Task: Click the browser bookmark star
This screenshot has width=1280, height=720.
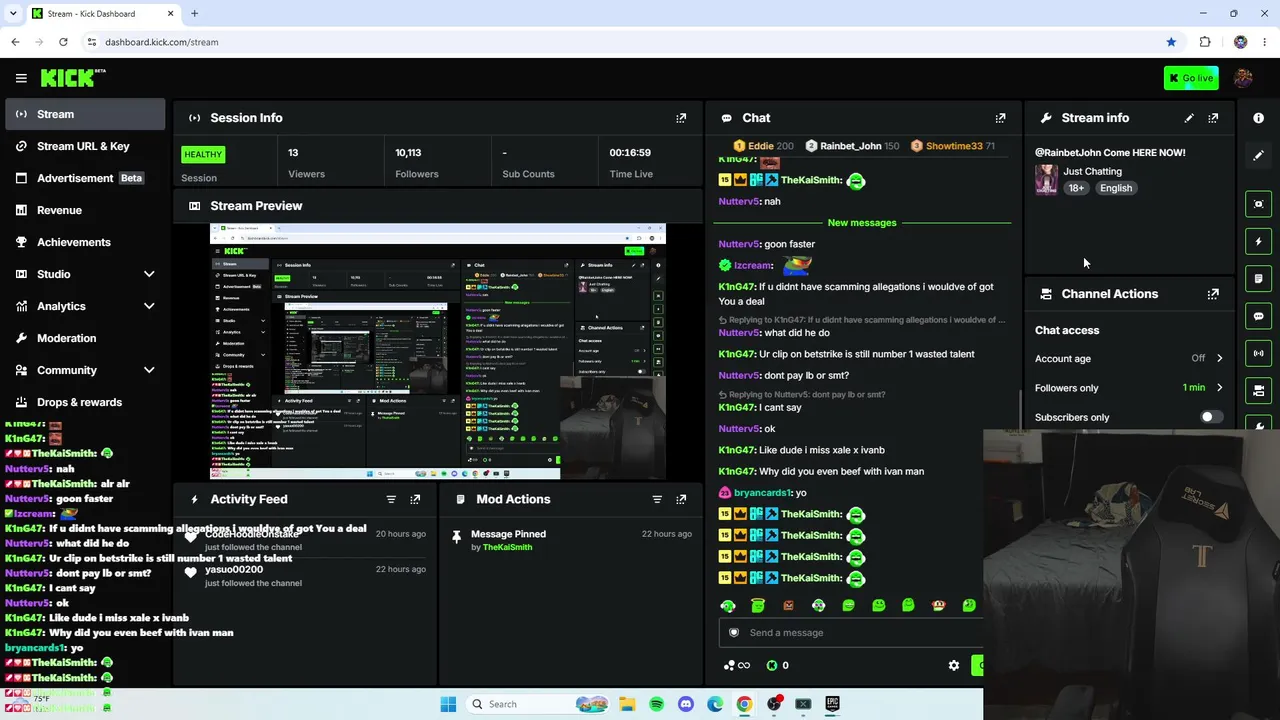Action: 1171,42
